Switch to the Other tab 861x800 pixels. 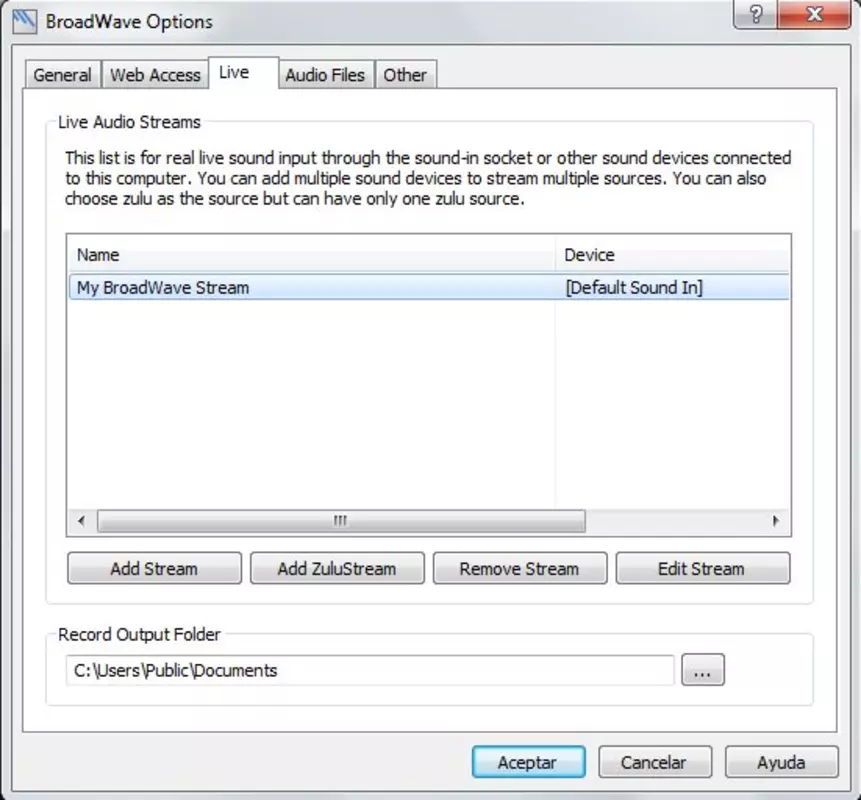click(x=405, y=75)
